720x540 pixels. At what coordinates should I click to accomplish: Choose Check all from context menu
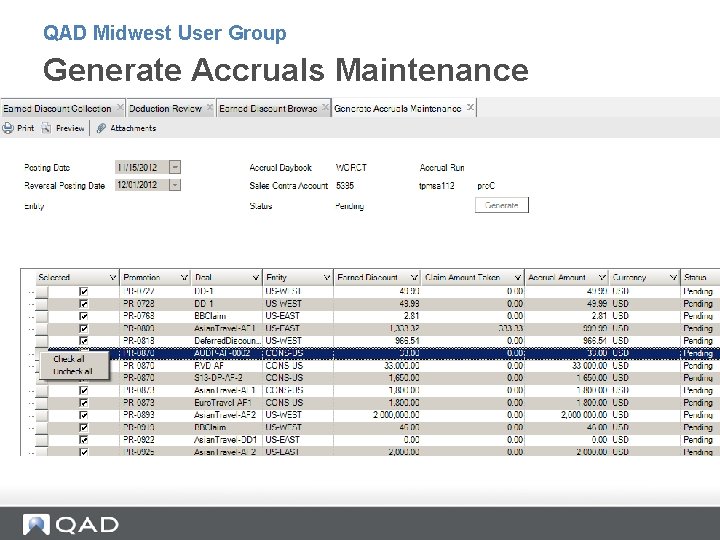click(69, 359)
